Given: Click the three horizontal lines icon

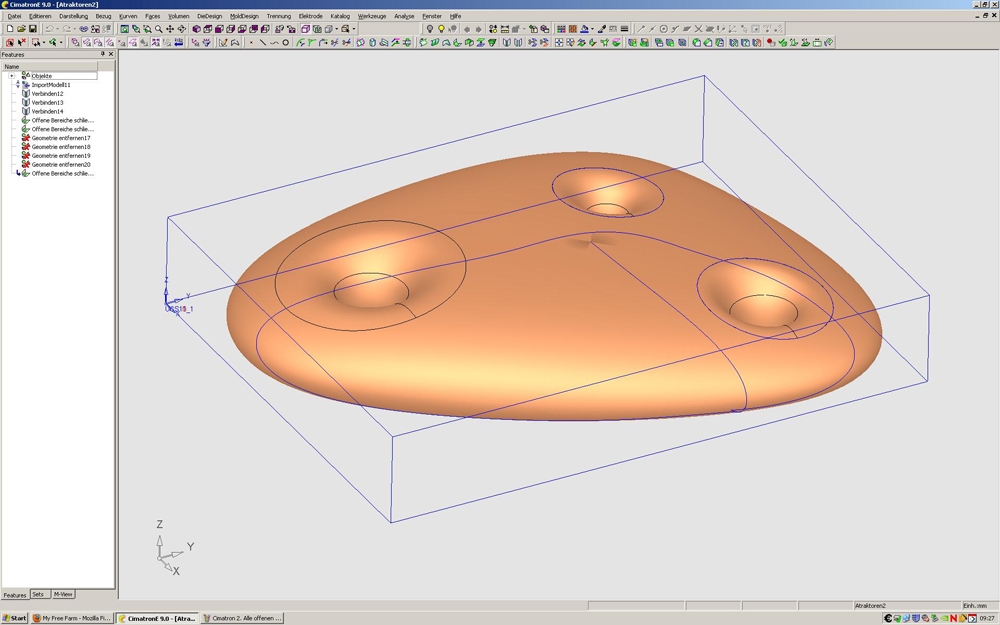Looking at the screenshot, I should coord(624,29).
